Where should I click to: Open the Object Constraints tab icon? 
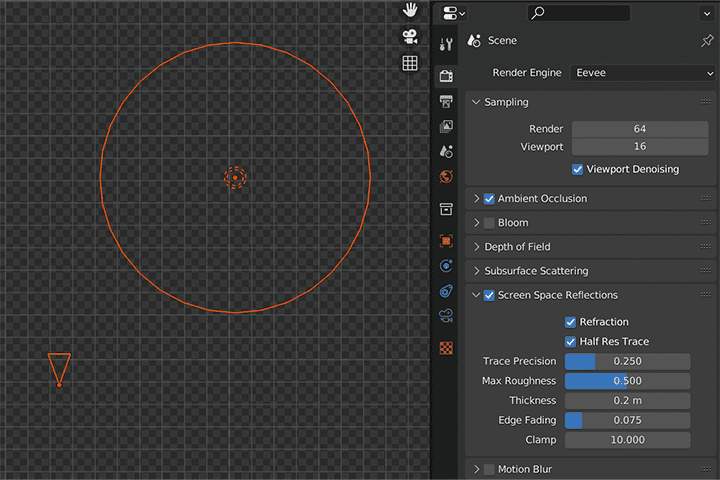(446, 291)
